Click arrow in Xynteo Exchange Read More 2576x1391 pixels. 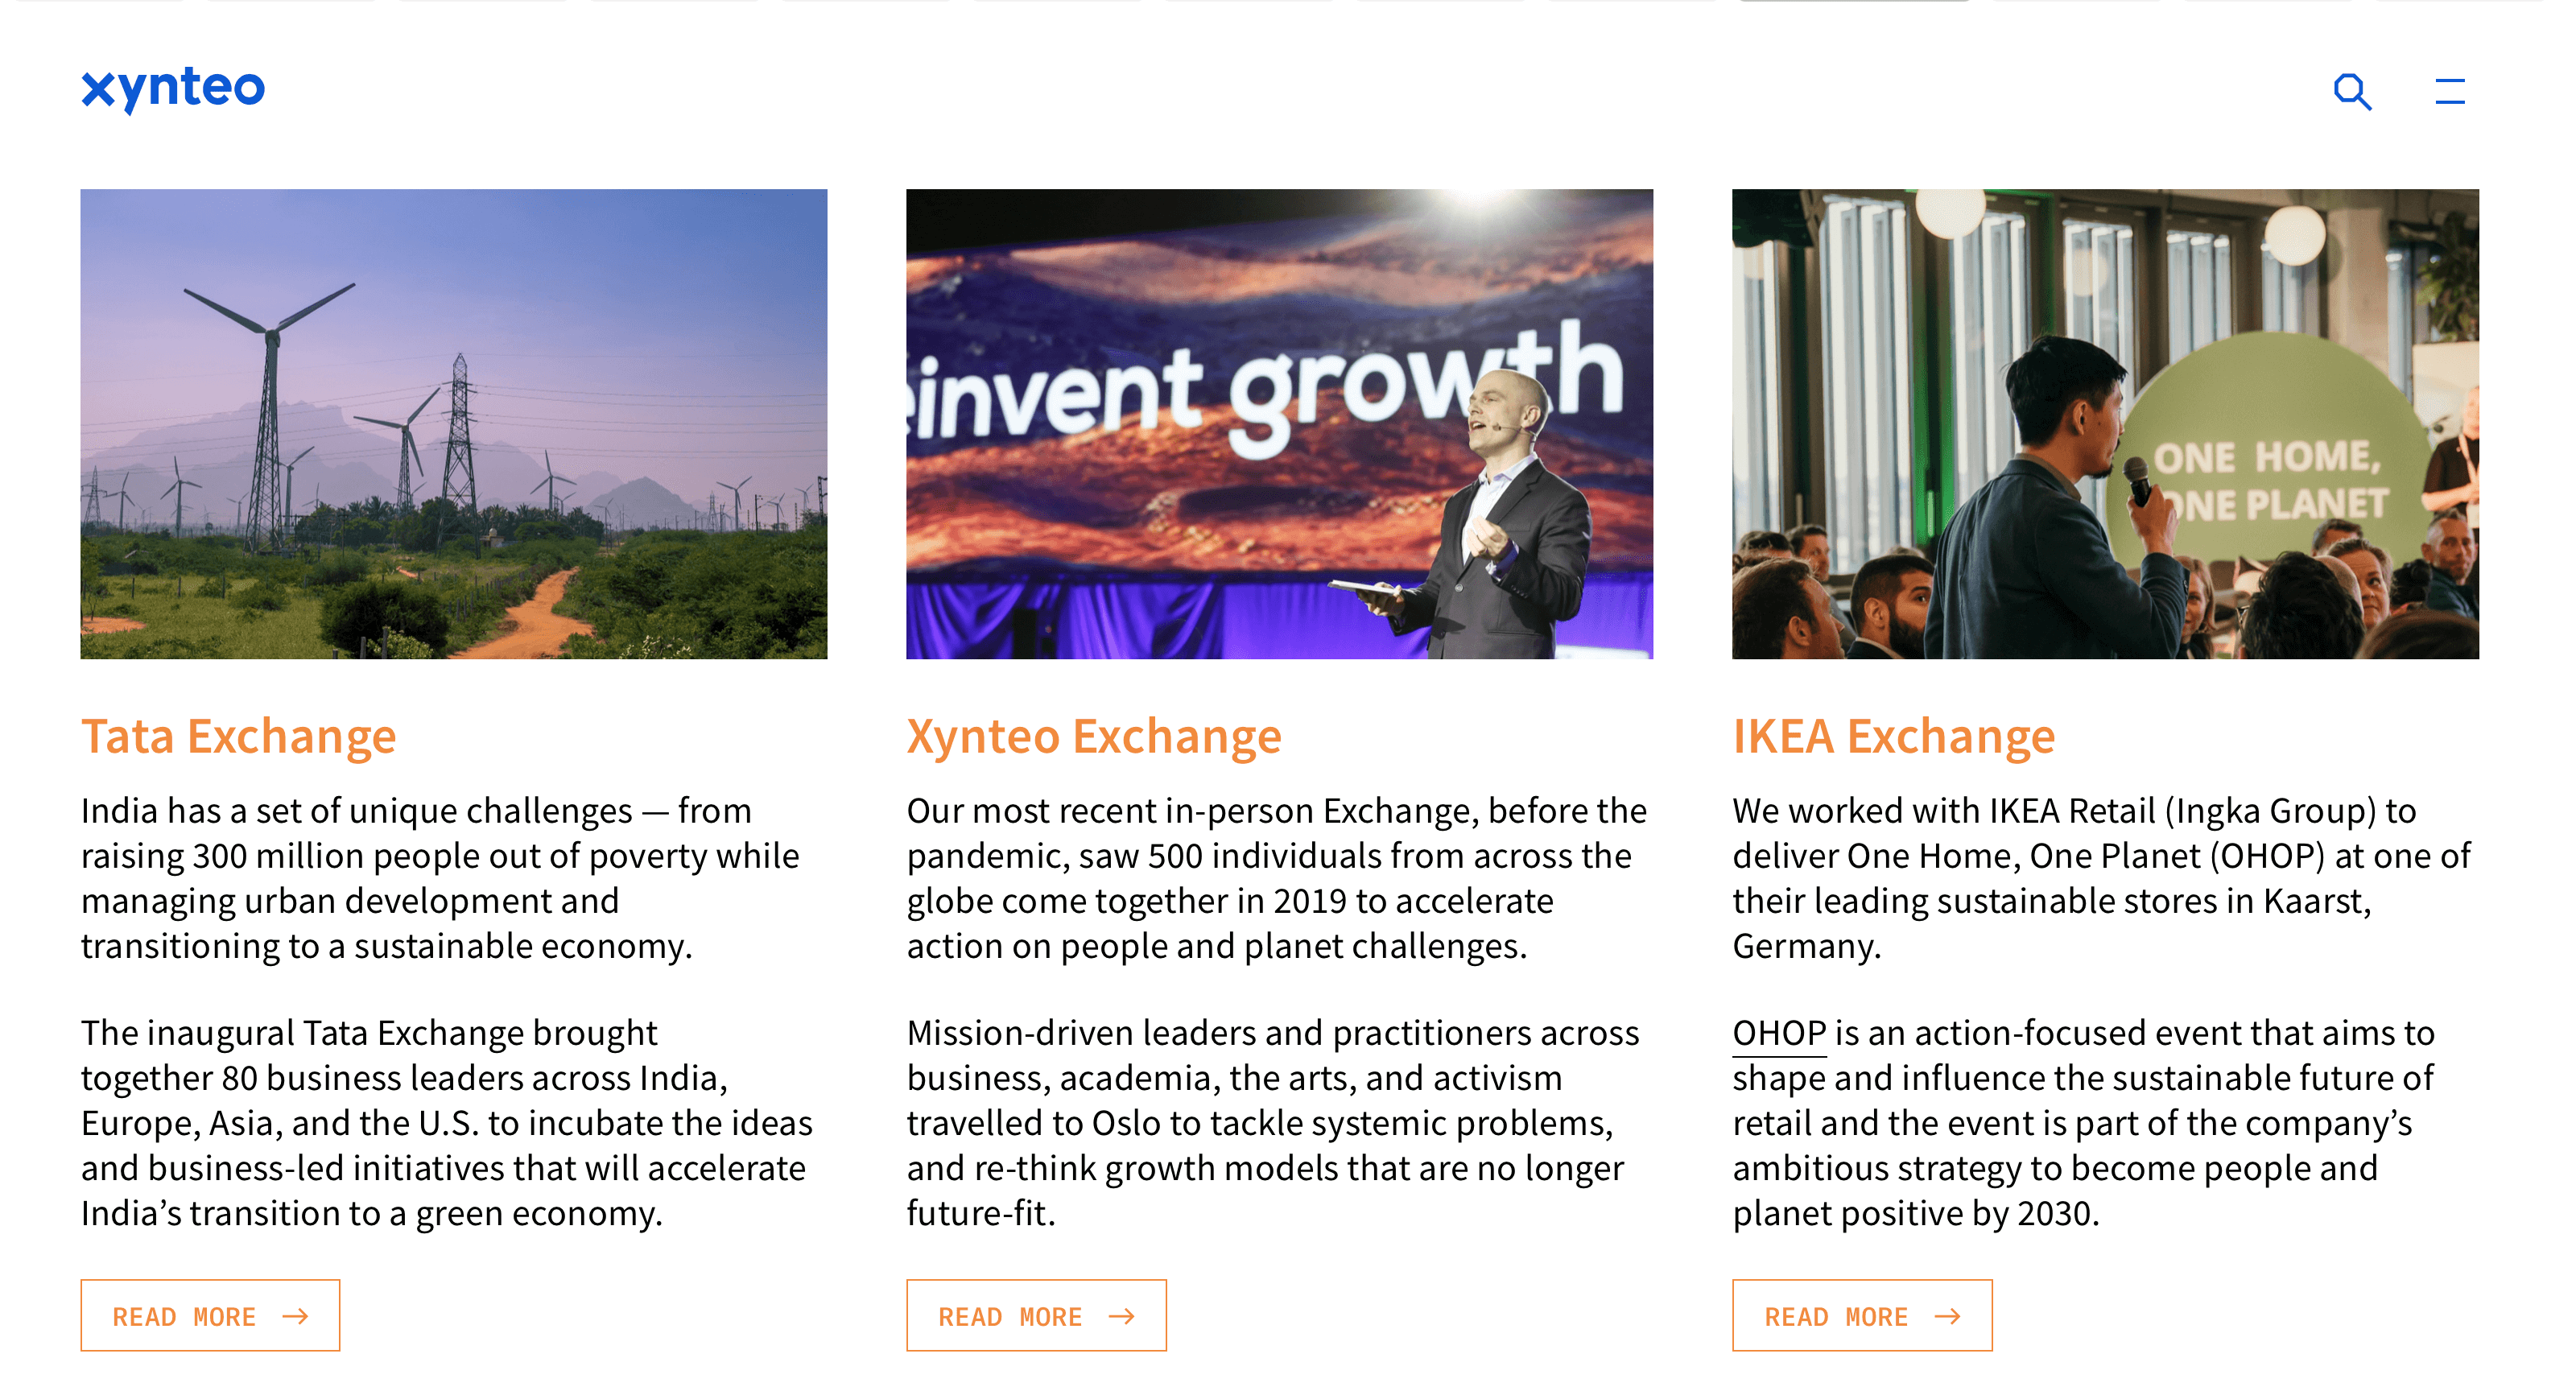tap(1121, 1316)
